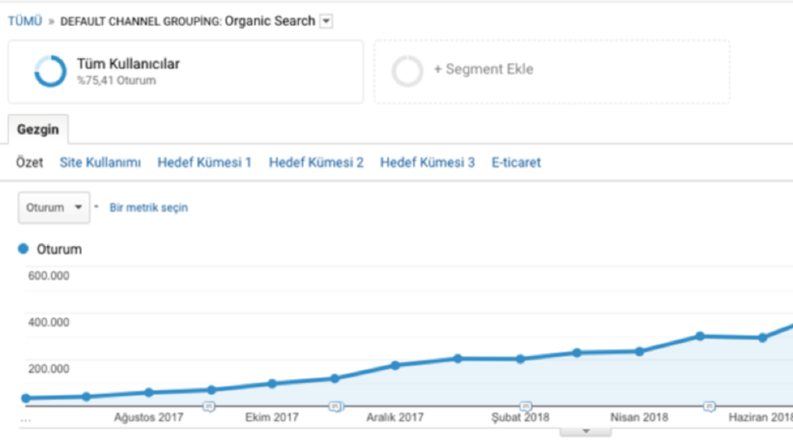Viewport: 793px width, 446px height.
Task: Click Bir metrik seçin link
Action: [x=149, y=207]
